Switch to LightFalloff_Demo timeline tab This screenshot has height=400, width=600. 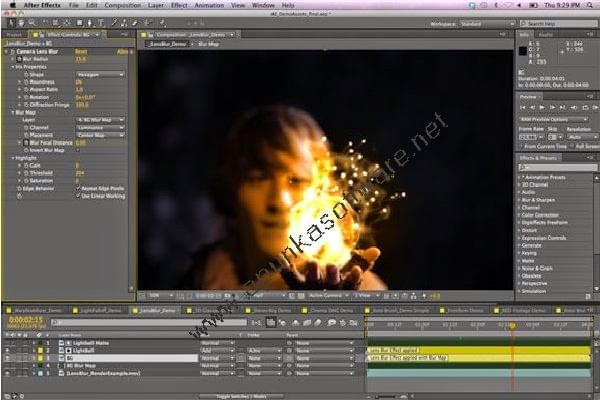(98, 310)
